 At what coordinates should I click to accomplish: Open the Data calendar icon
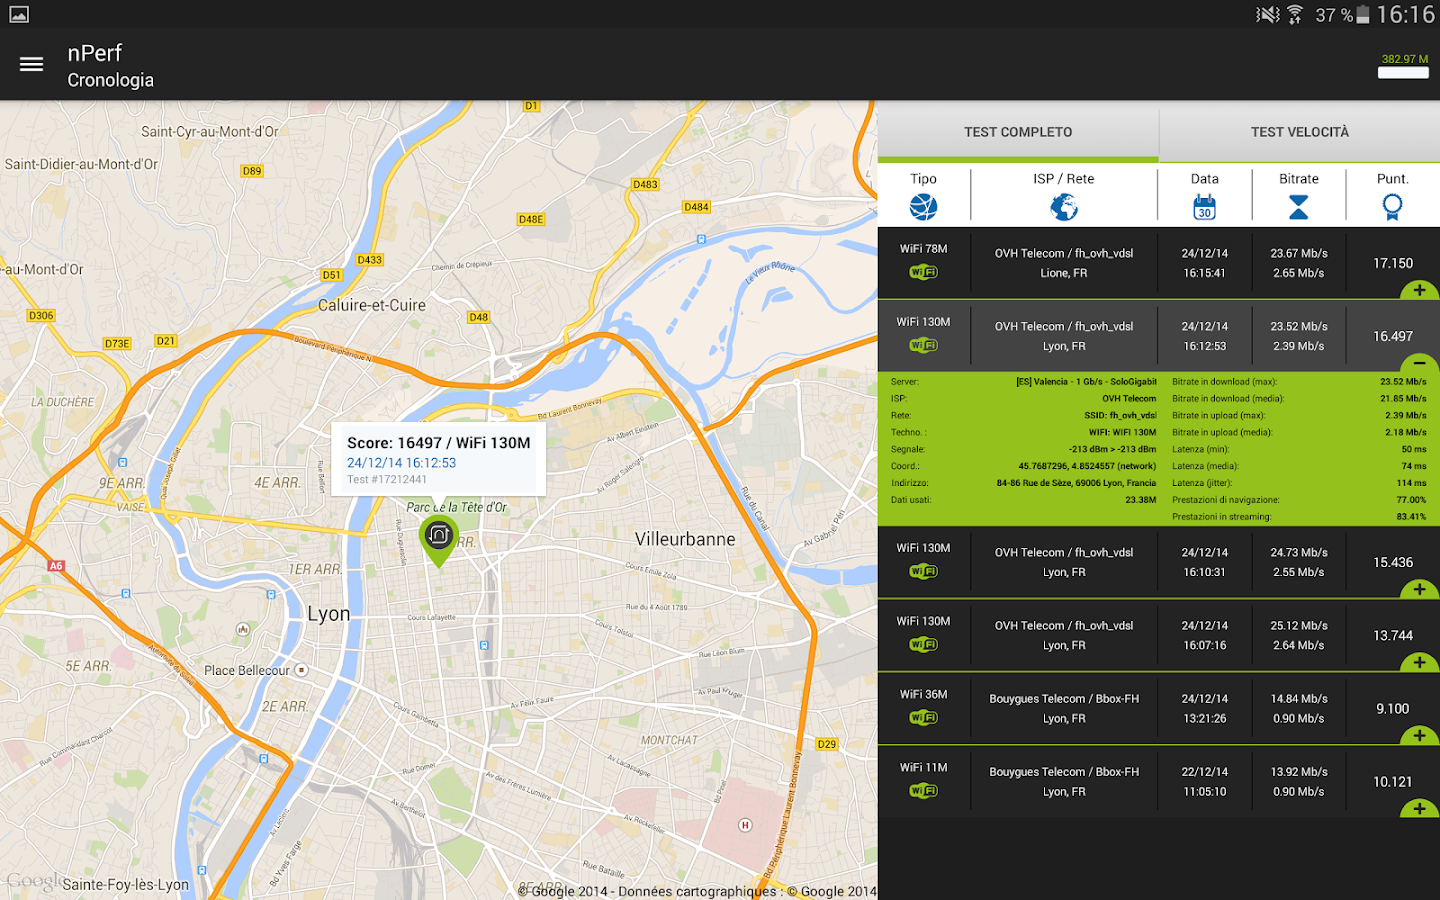[1204, 207]
